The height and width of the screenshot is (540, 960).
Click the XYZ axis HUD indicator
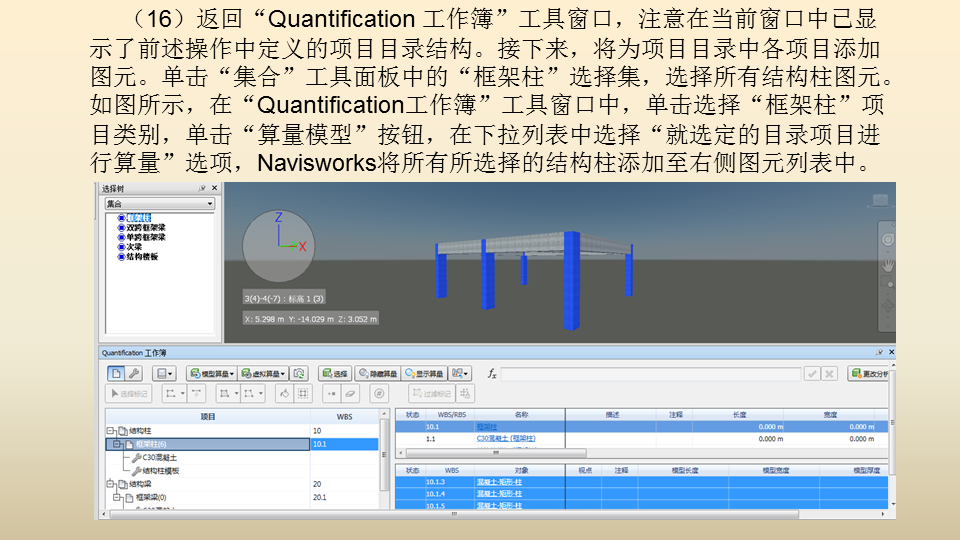click(279, 246)
